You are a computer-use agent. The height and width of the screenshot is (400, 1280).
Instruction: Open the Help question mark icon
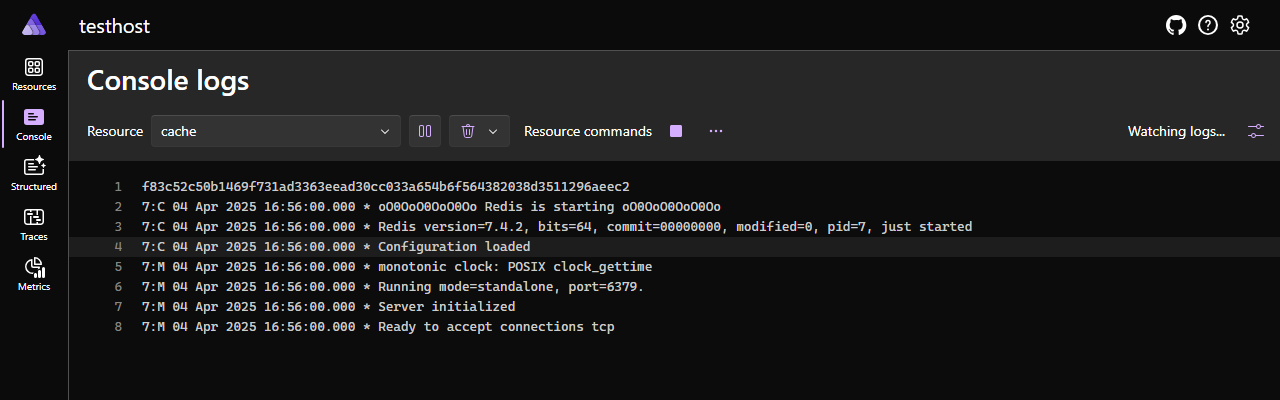(x=1208, y=25)
